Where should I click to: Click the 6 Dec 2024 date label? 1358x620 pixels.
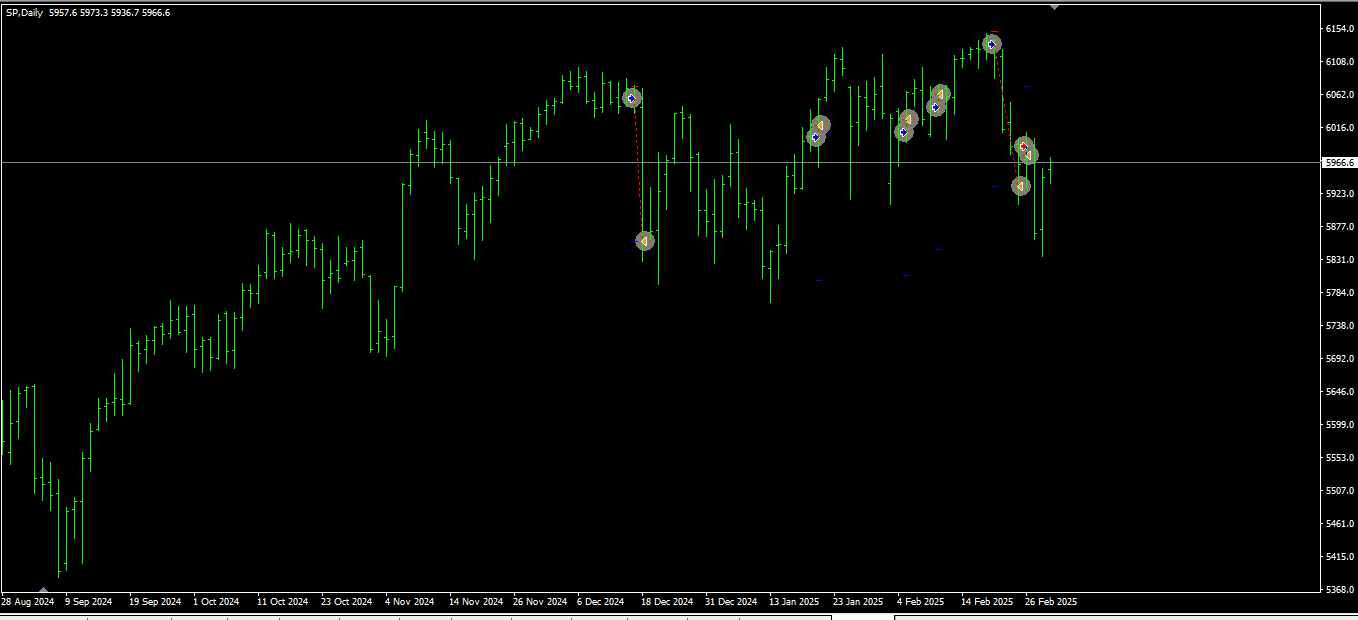[x=601, y=602]
